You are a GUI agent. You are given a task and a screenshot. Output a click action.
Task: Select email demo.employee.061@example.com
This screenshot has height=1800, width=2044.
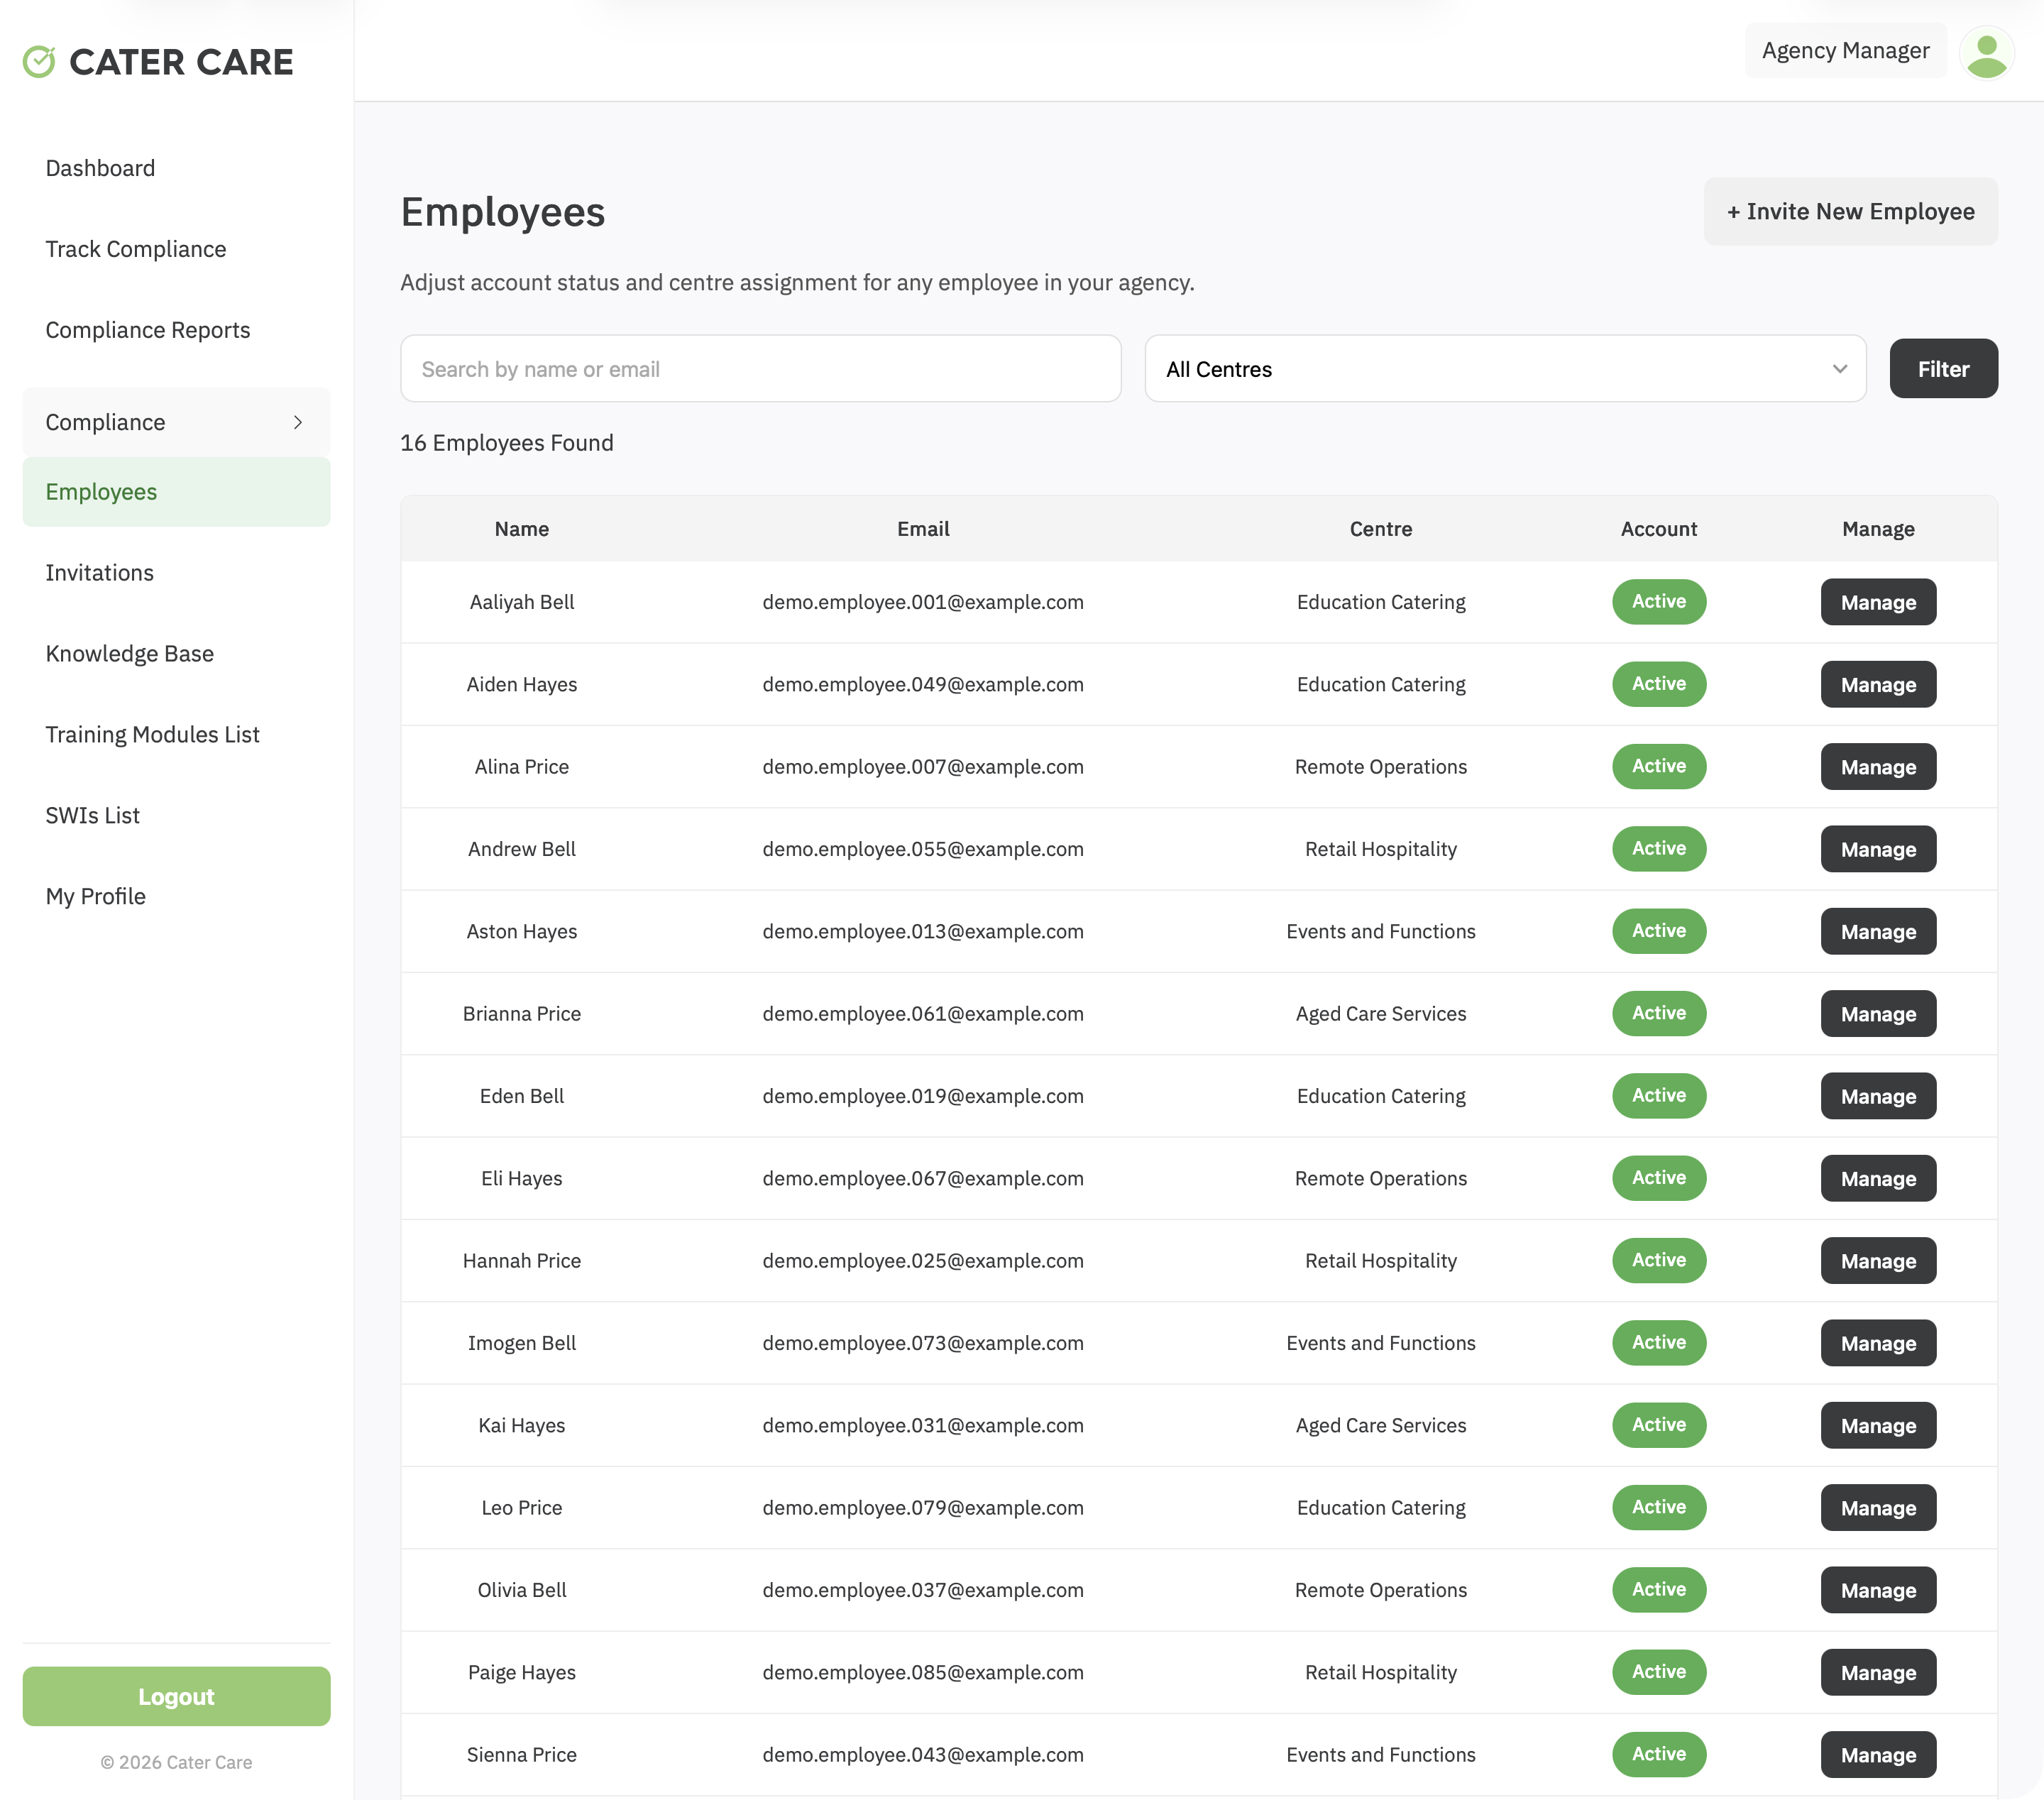(x=923, y=1014)
